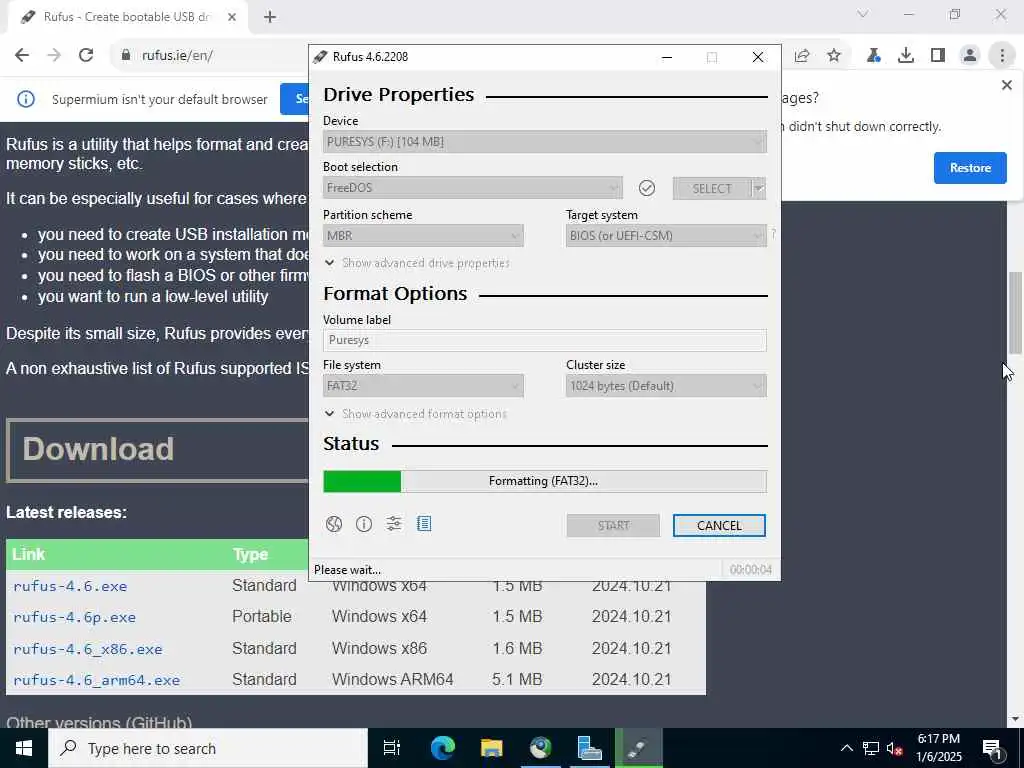Click the 5.1 MB size cell
1024x768 pixels.
(517, 680)
